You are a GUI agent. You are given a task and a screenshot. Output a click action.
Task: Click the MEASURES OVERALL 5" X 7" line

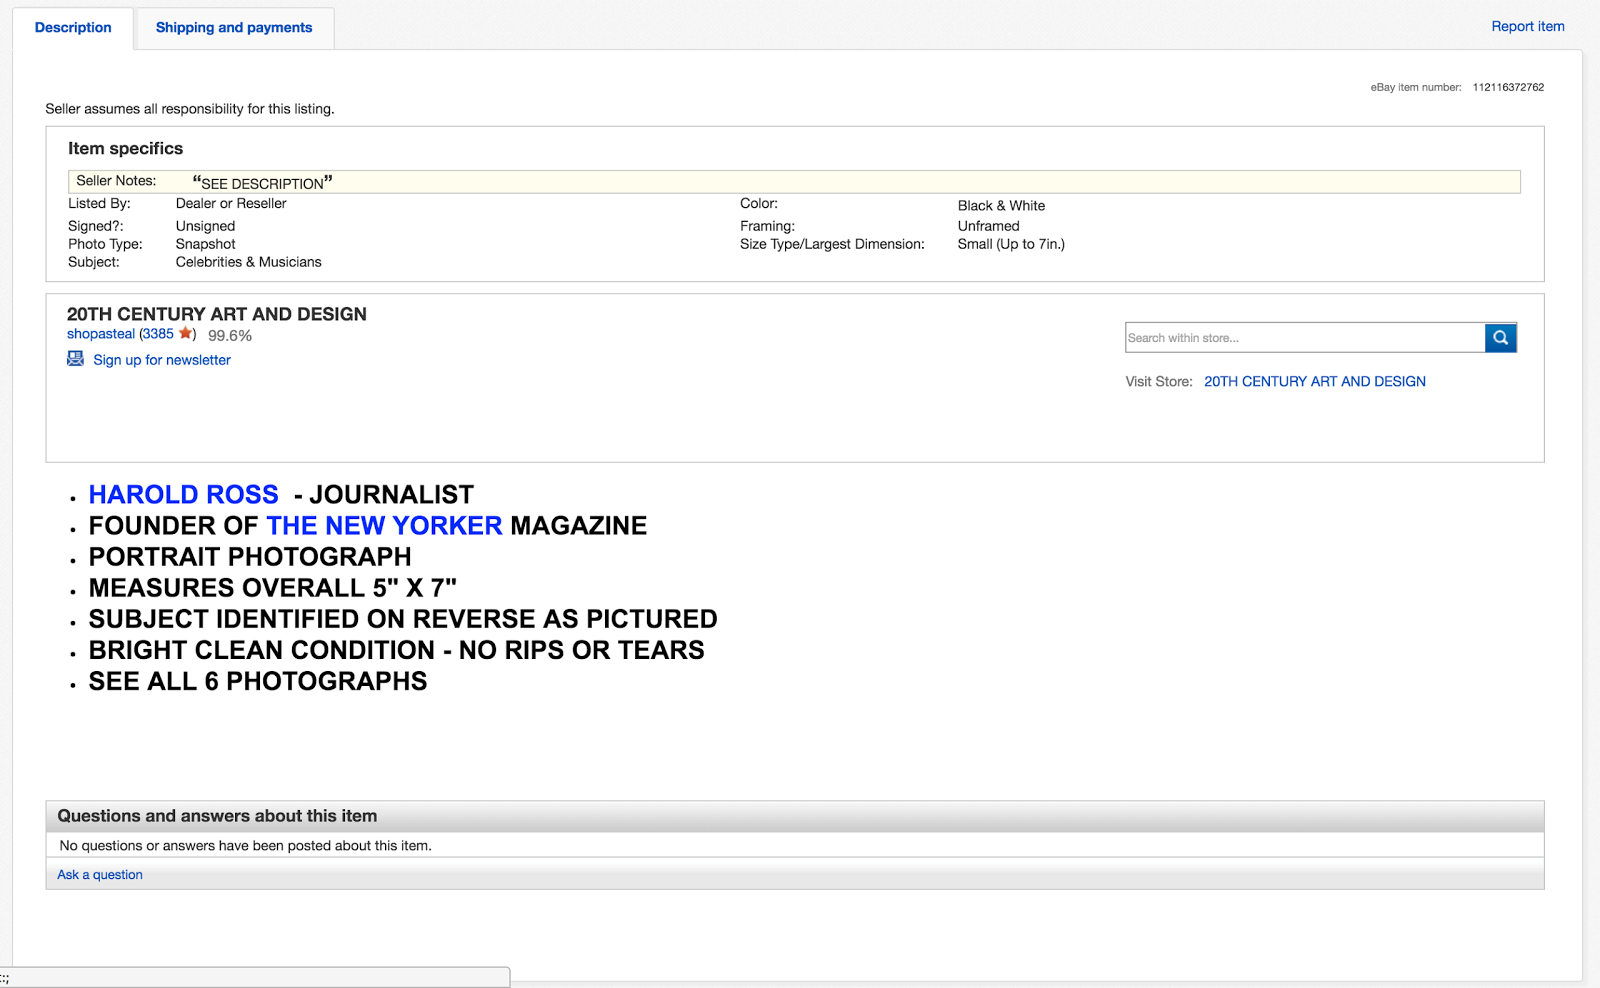click(x=273, y=588)
